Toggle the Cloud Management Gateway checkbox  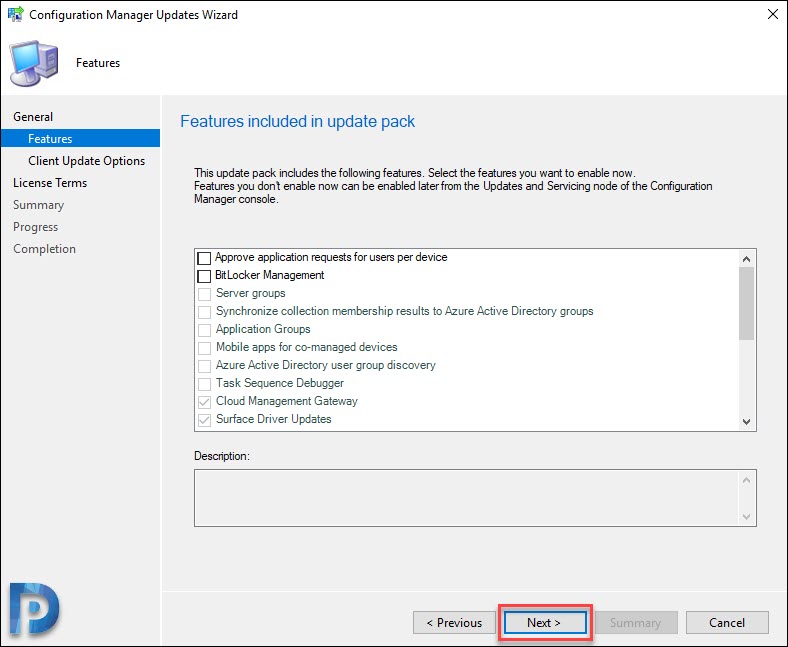tap(205, 401)
